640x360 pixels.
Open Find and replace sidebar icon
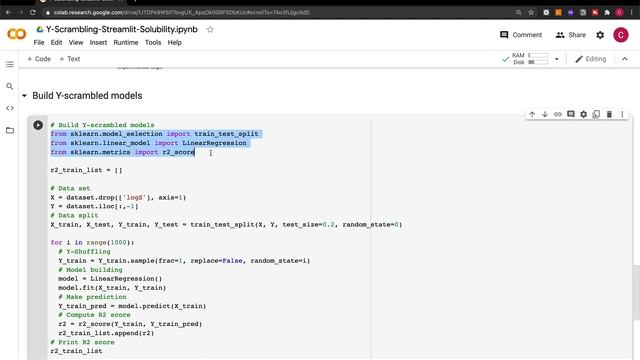(10, 86)
